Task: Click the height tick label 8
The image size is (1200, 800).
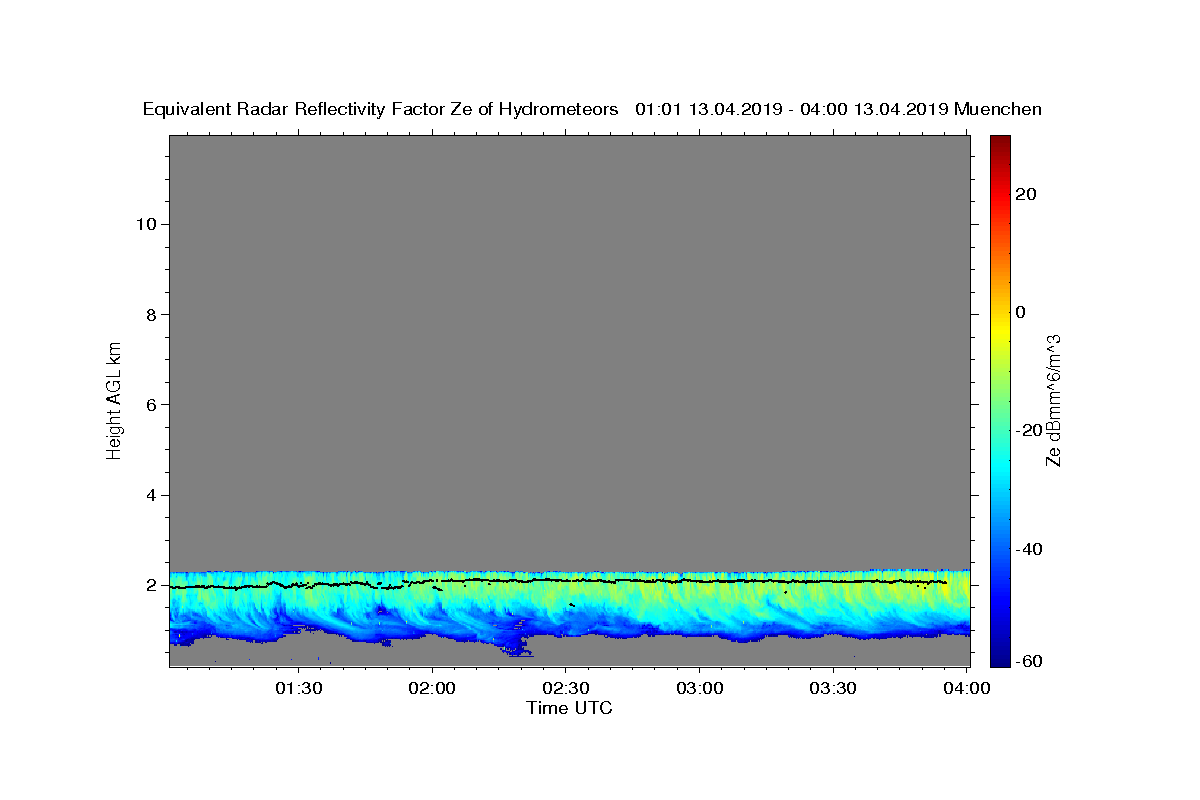Action: pyautogui.click(x=151, y=314)
